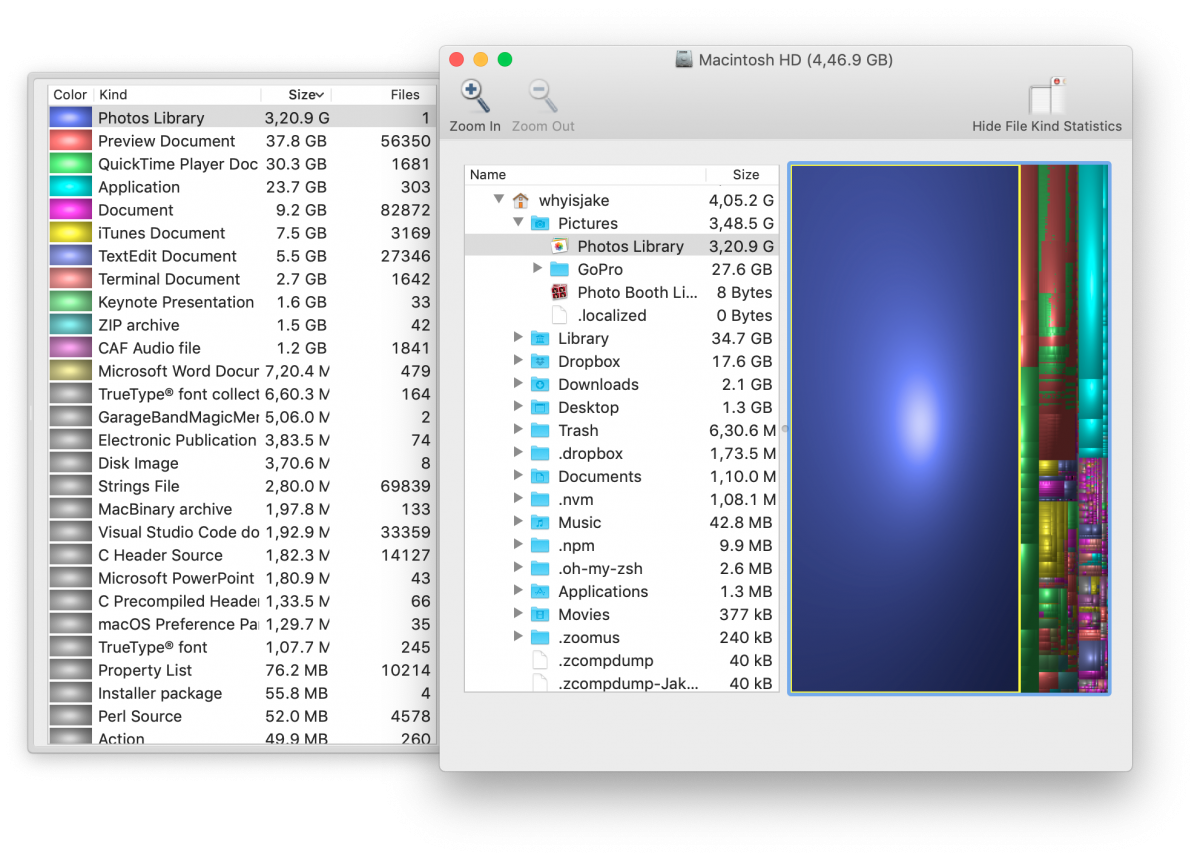Click the Zoom In magnifier icon
This screenshot has width=1200, height=861.
[474, 97]
